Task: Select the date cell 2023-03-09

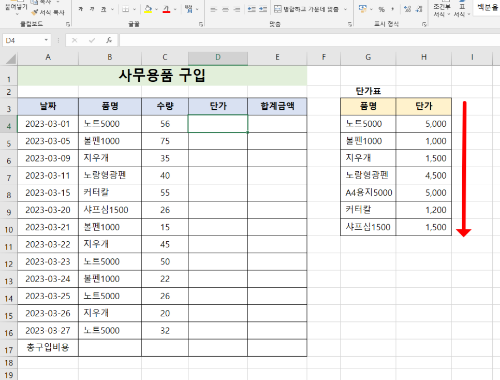Action: [x=48, y=158]
